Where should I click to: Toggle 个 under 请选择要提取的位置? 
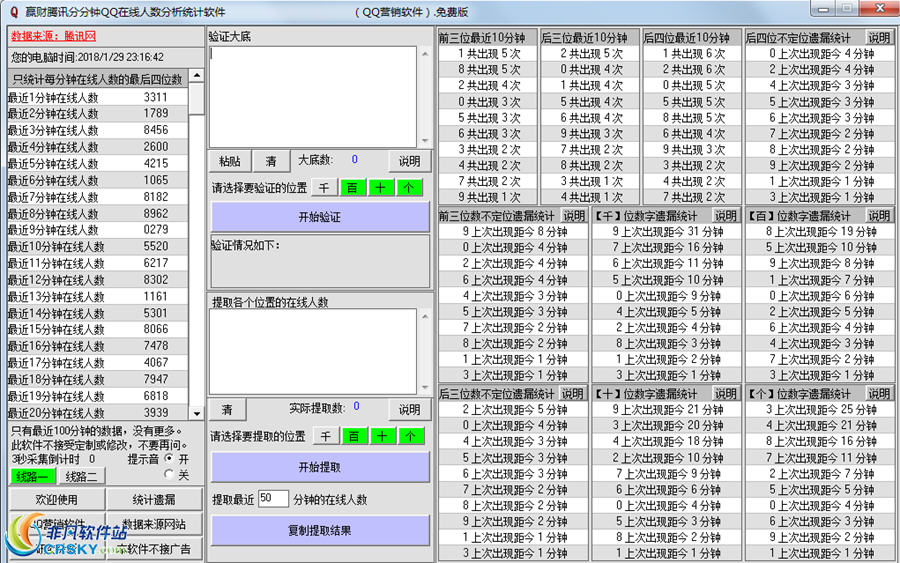tap(410, 436)
